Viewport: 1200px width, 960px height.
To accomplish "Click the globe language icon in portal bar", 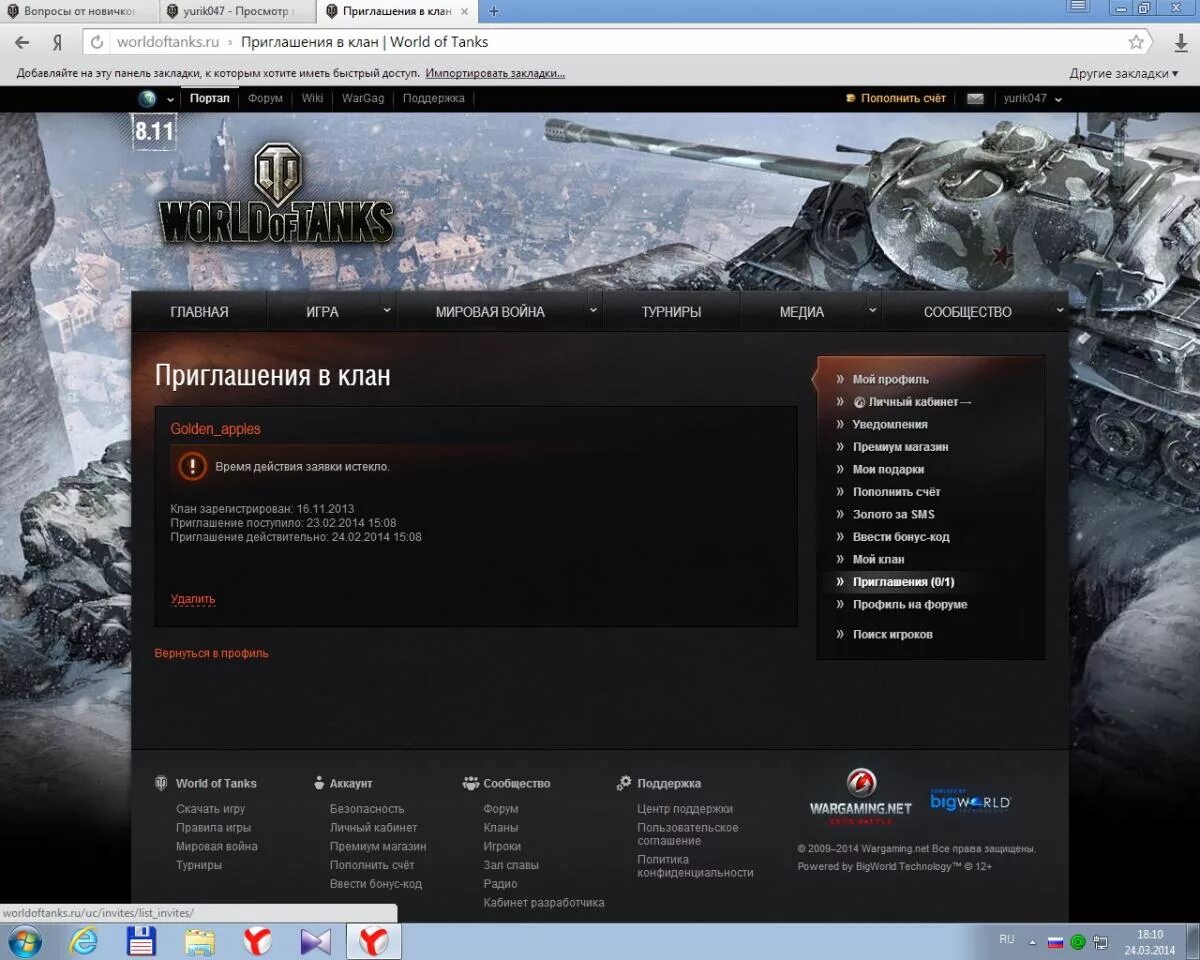I will click(148, 99).
